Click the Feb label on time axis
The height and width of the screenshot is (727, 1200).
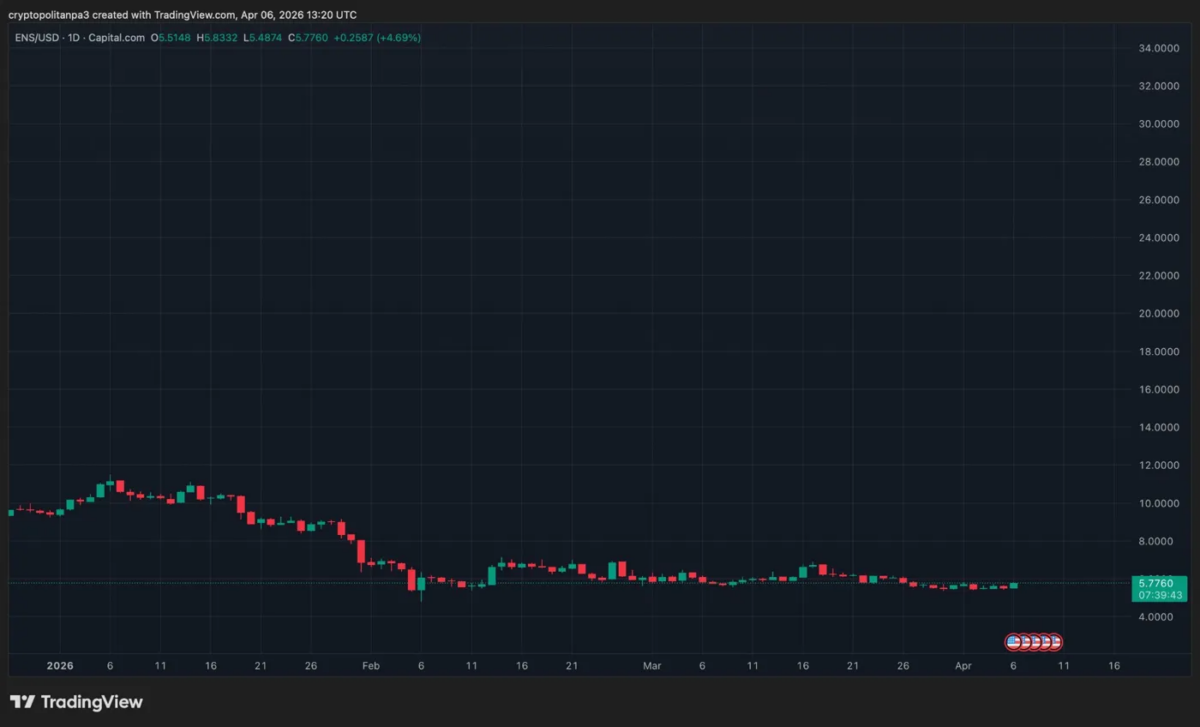pos(370,665)
